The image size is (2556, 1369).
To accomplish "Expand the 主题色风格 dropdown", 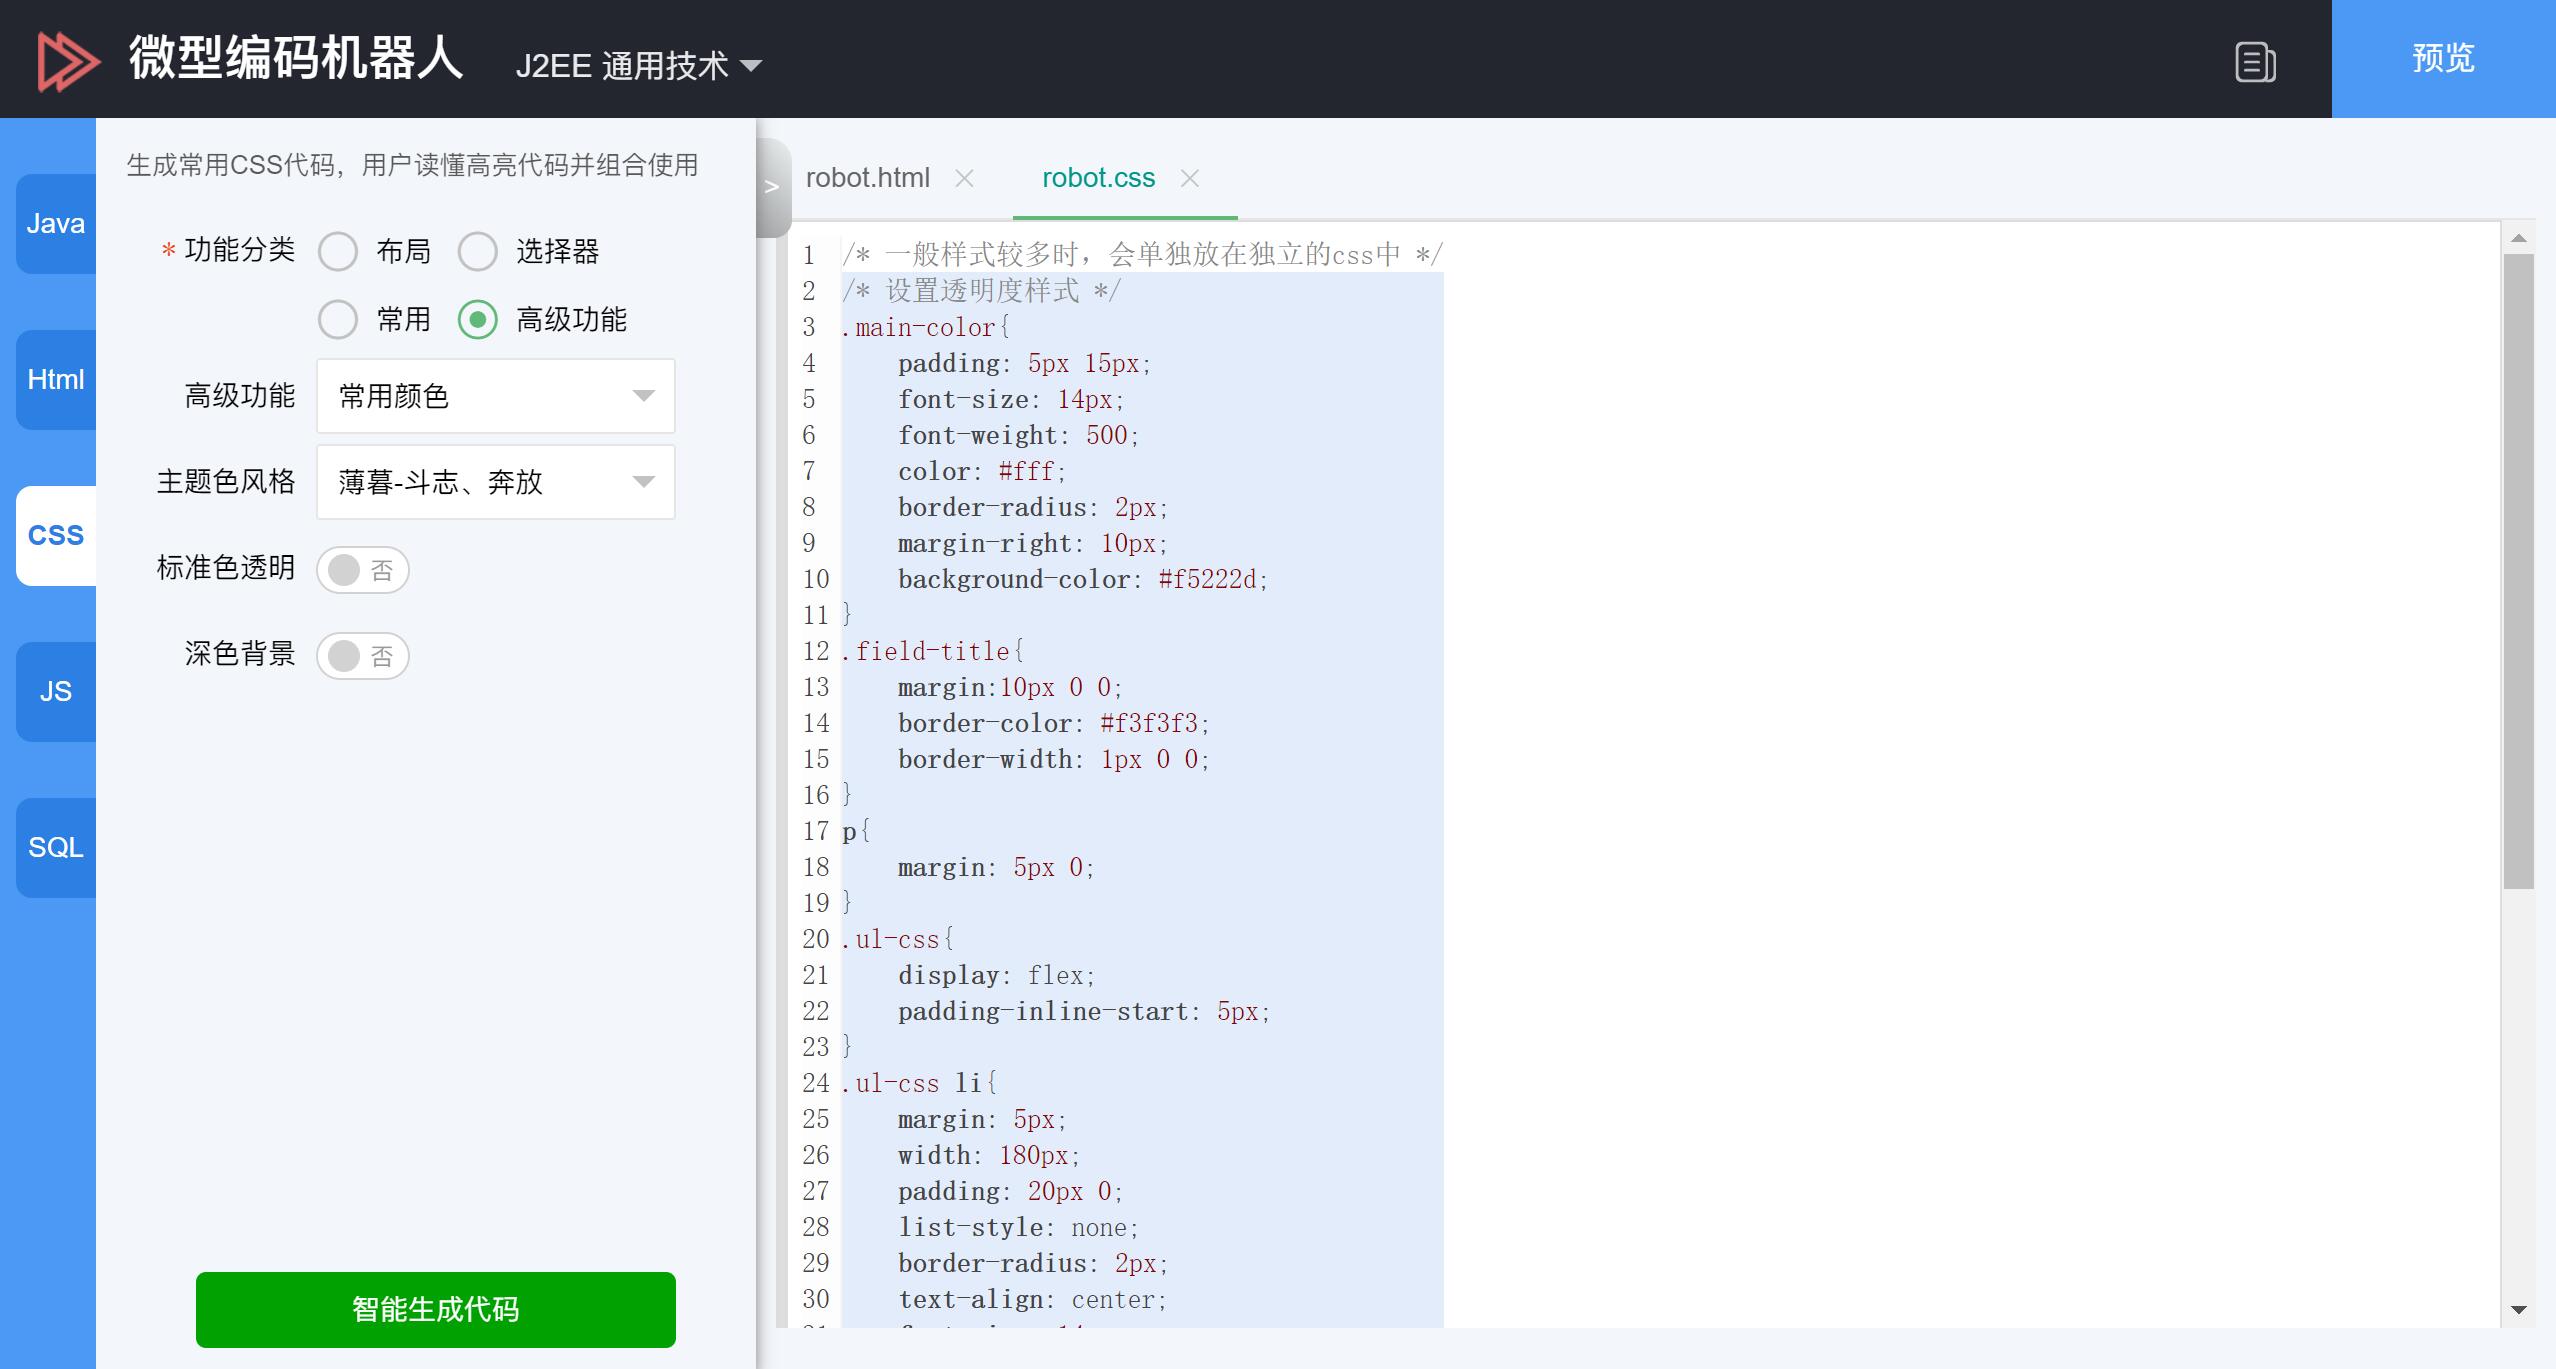I will [x=495, y=482].
